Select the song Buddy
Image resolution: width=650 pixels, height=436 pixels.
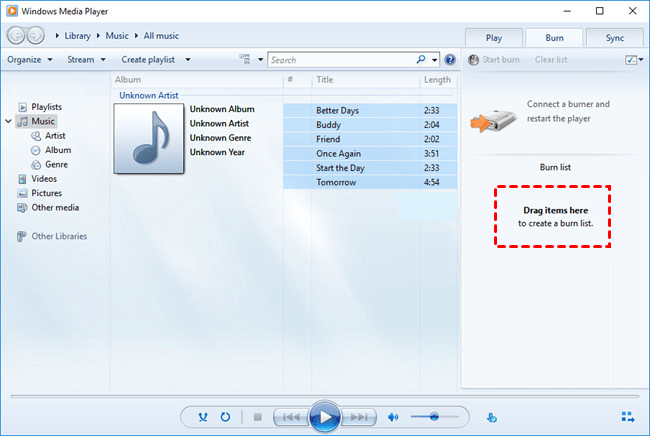(x=370, y=125)
